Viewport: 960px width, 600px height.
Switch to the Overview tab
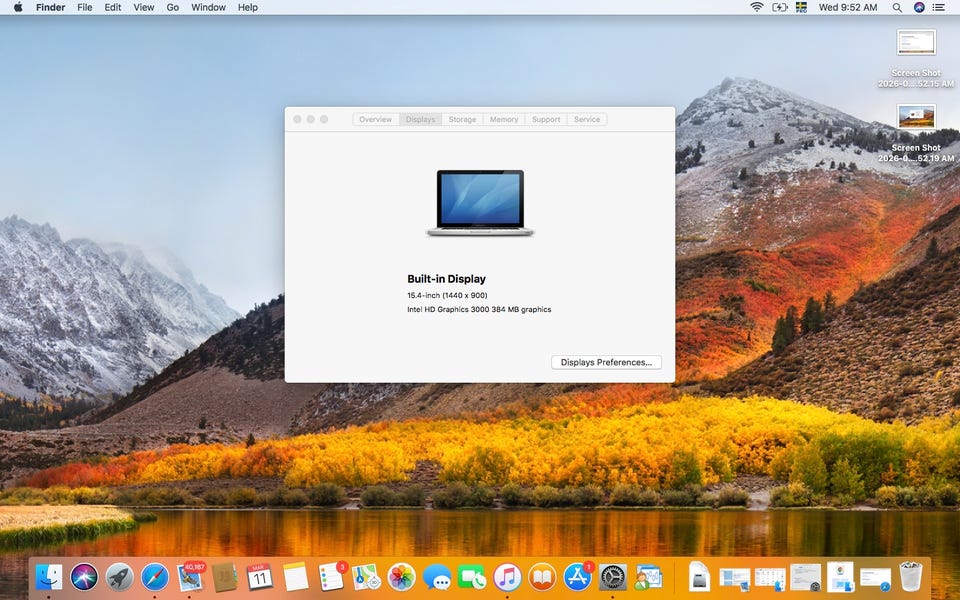(x=375, y=119)
